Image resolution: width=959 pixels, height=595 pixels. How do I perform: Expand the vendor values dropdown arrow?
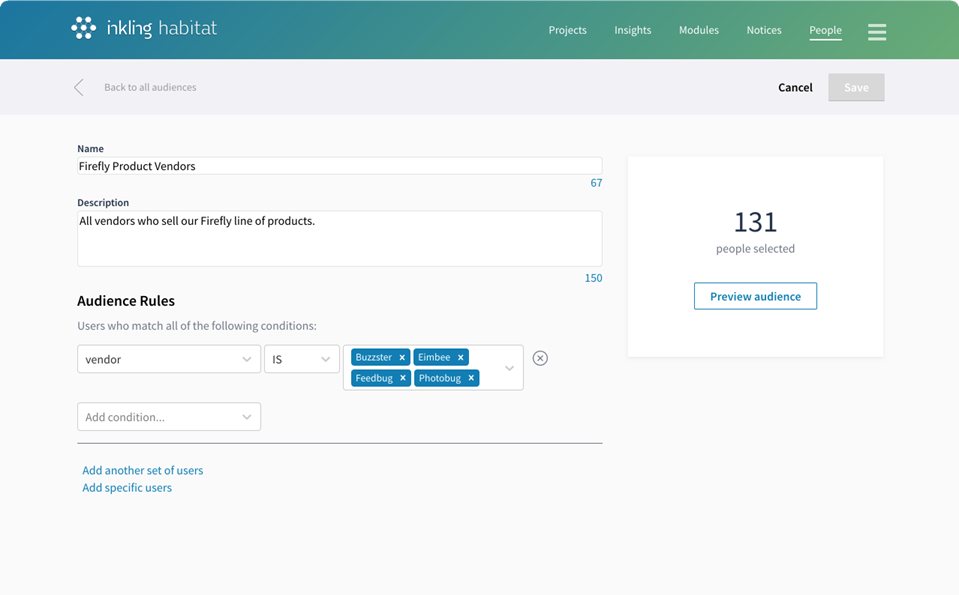pyautogui.click(x=509, y=368)
